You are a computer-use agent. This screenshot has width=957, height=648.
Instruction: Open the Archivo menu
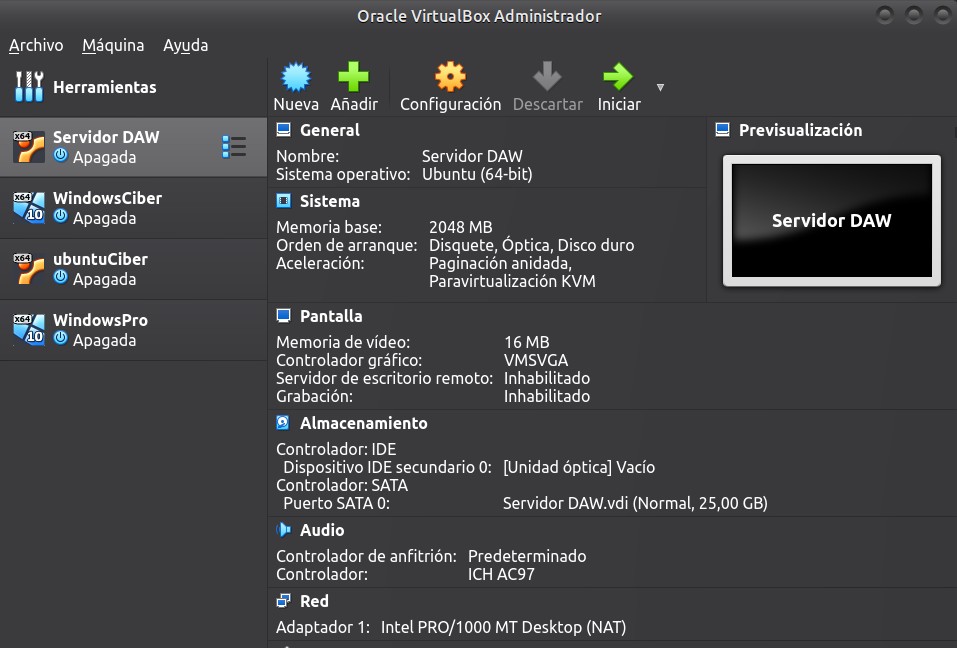click(36, 45)
